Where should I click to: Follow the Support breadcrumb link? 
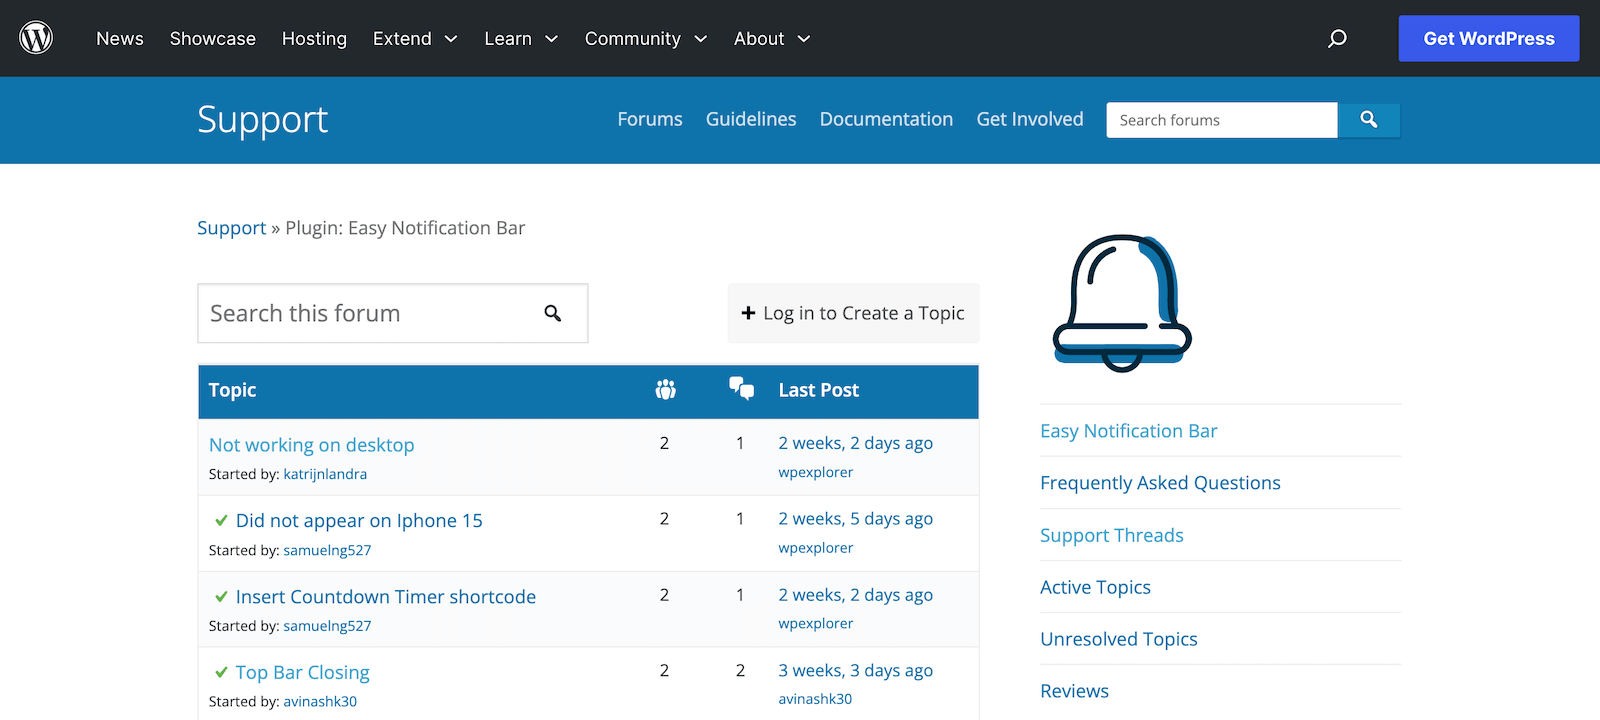pos(231,228)
